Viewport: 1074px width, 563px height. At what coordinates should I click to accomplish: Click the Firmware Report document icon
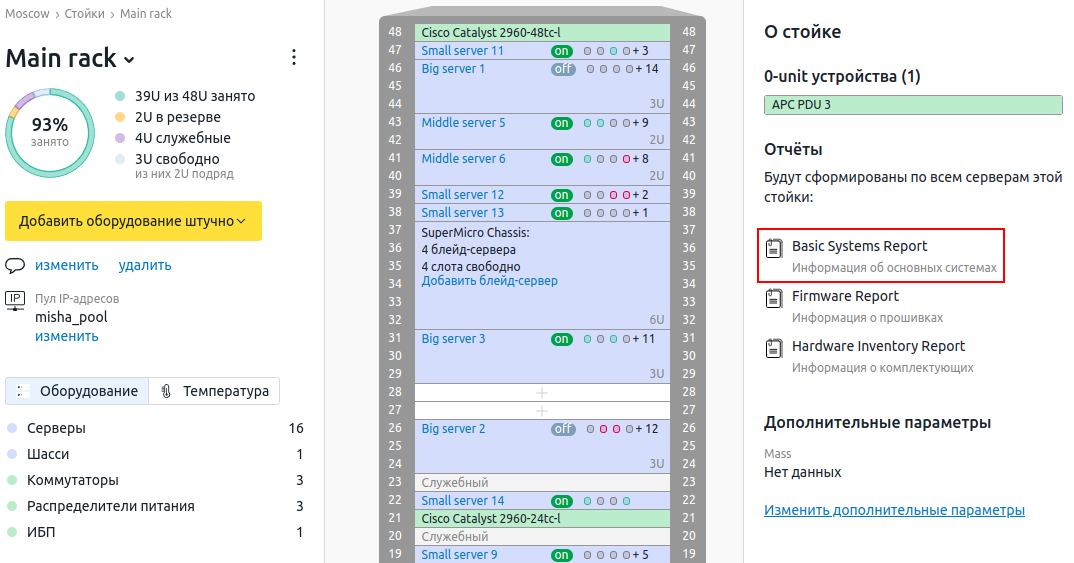[x=773, y=298]
